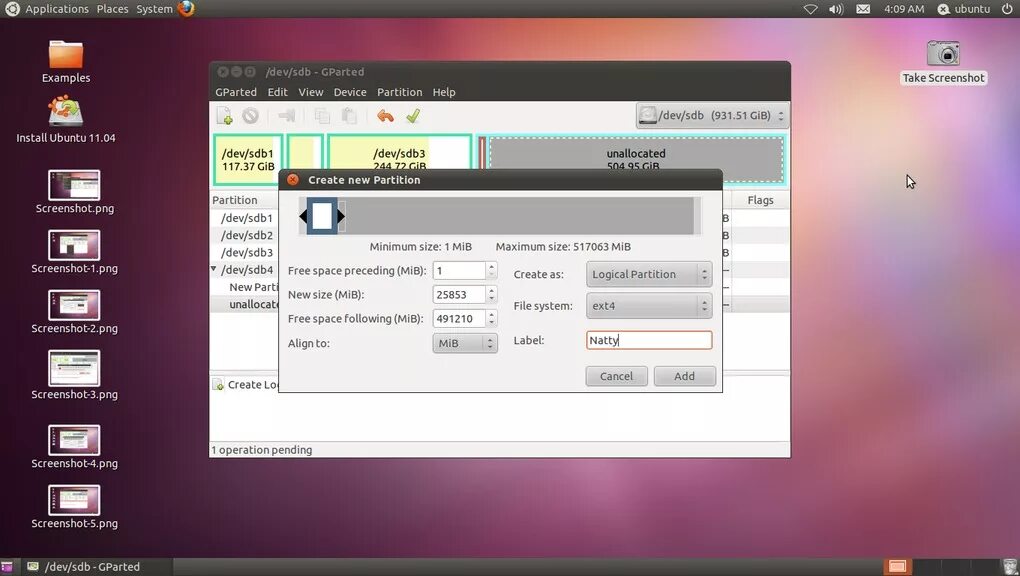Click the 4:09 AM clock
This screenshot has height=576, width=1020.
click(904, 9)
